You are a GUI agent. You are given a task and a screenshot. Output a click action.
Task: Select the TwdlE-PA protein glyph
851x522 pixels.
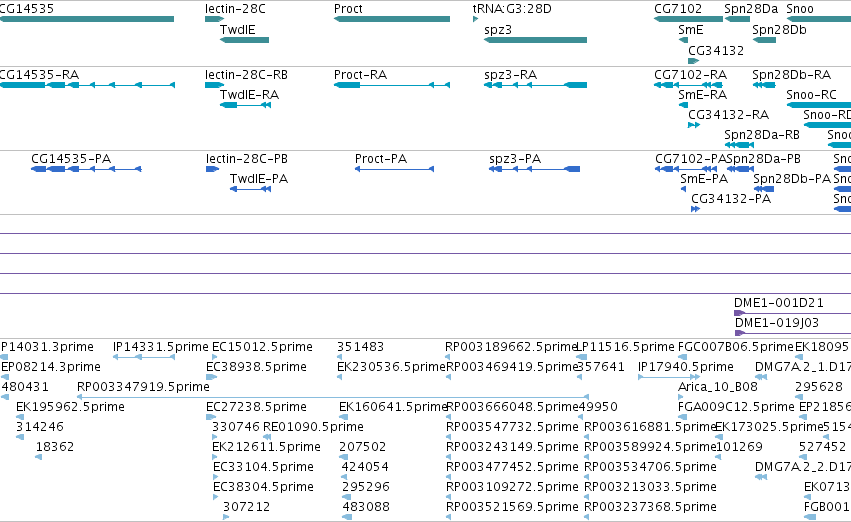click(250, 189)
